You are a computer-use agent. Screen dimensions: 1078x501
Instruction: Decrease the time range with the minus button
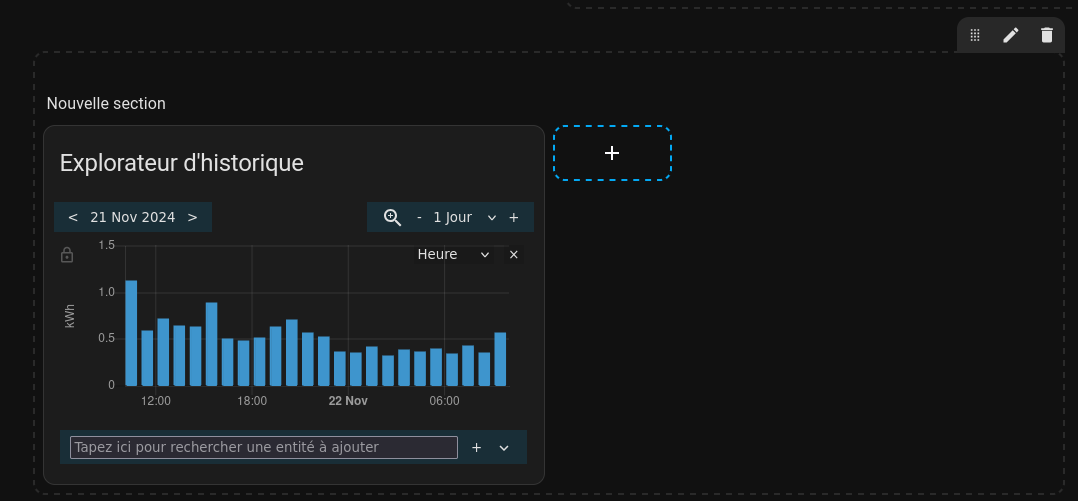pyautogui.click(x=419, y=217)
